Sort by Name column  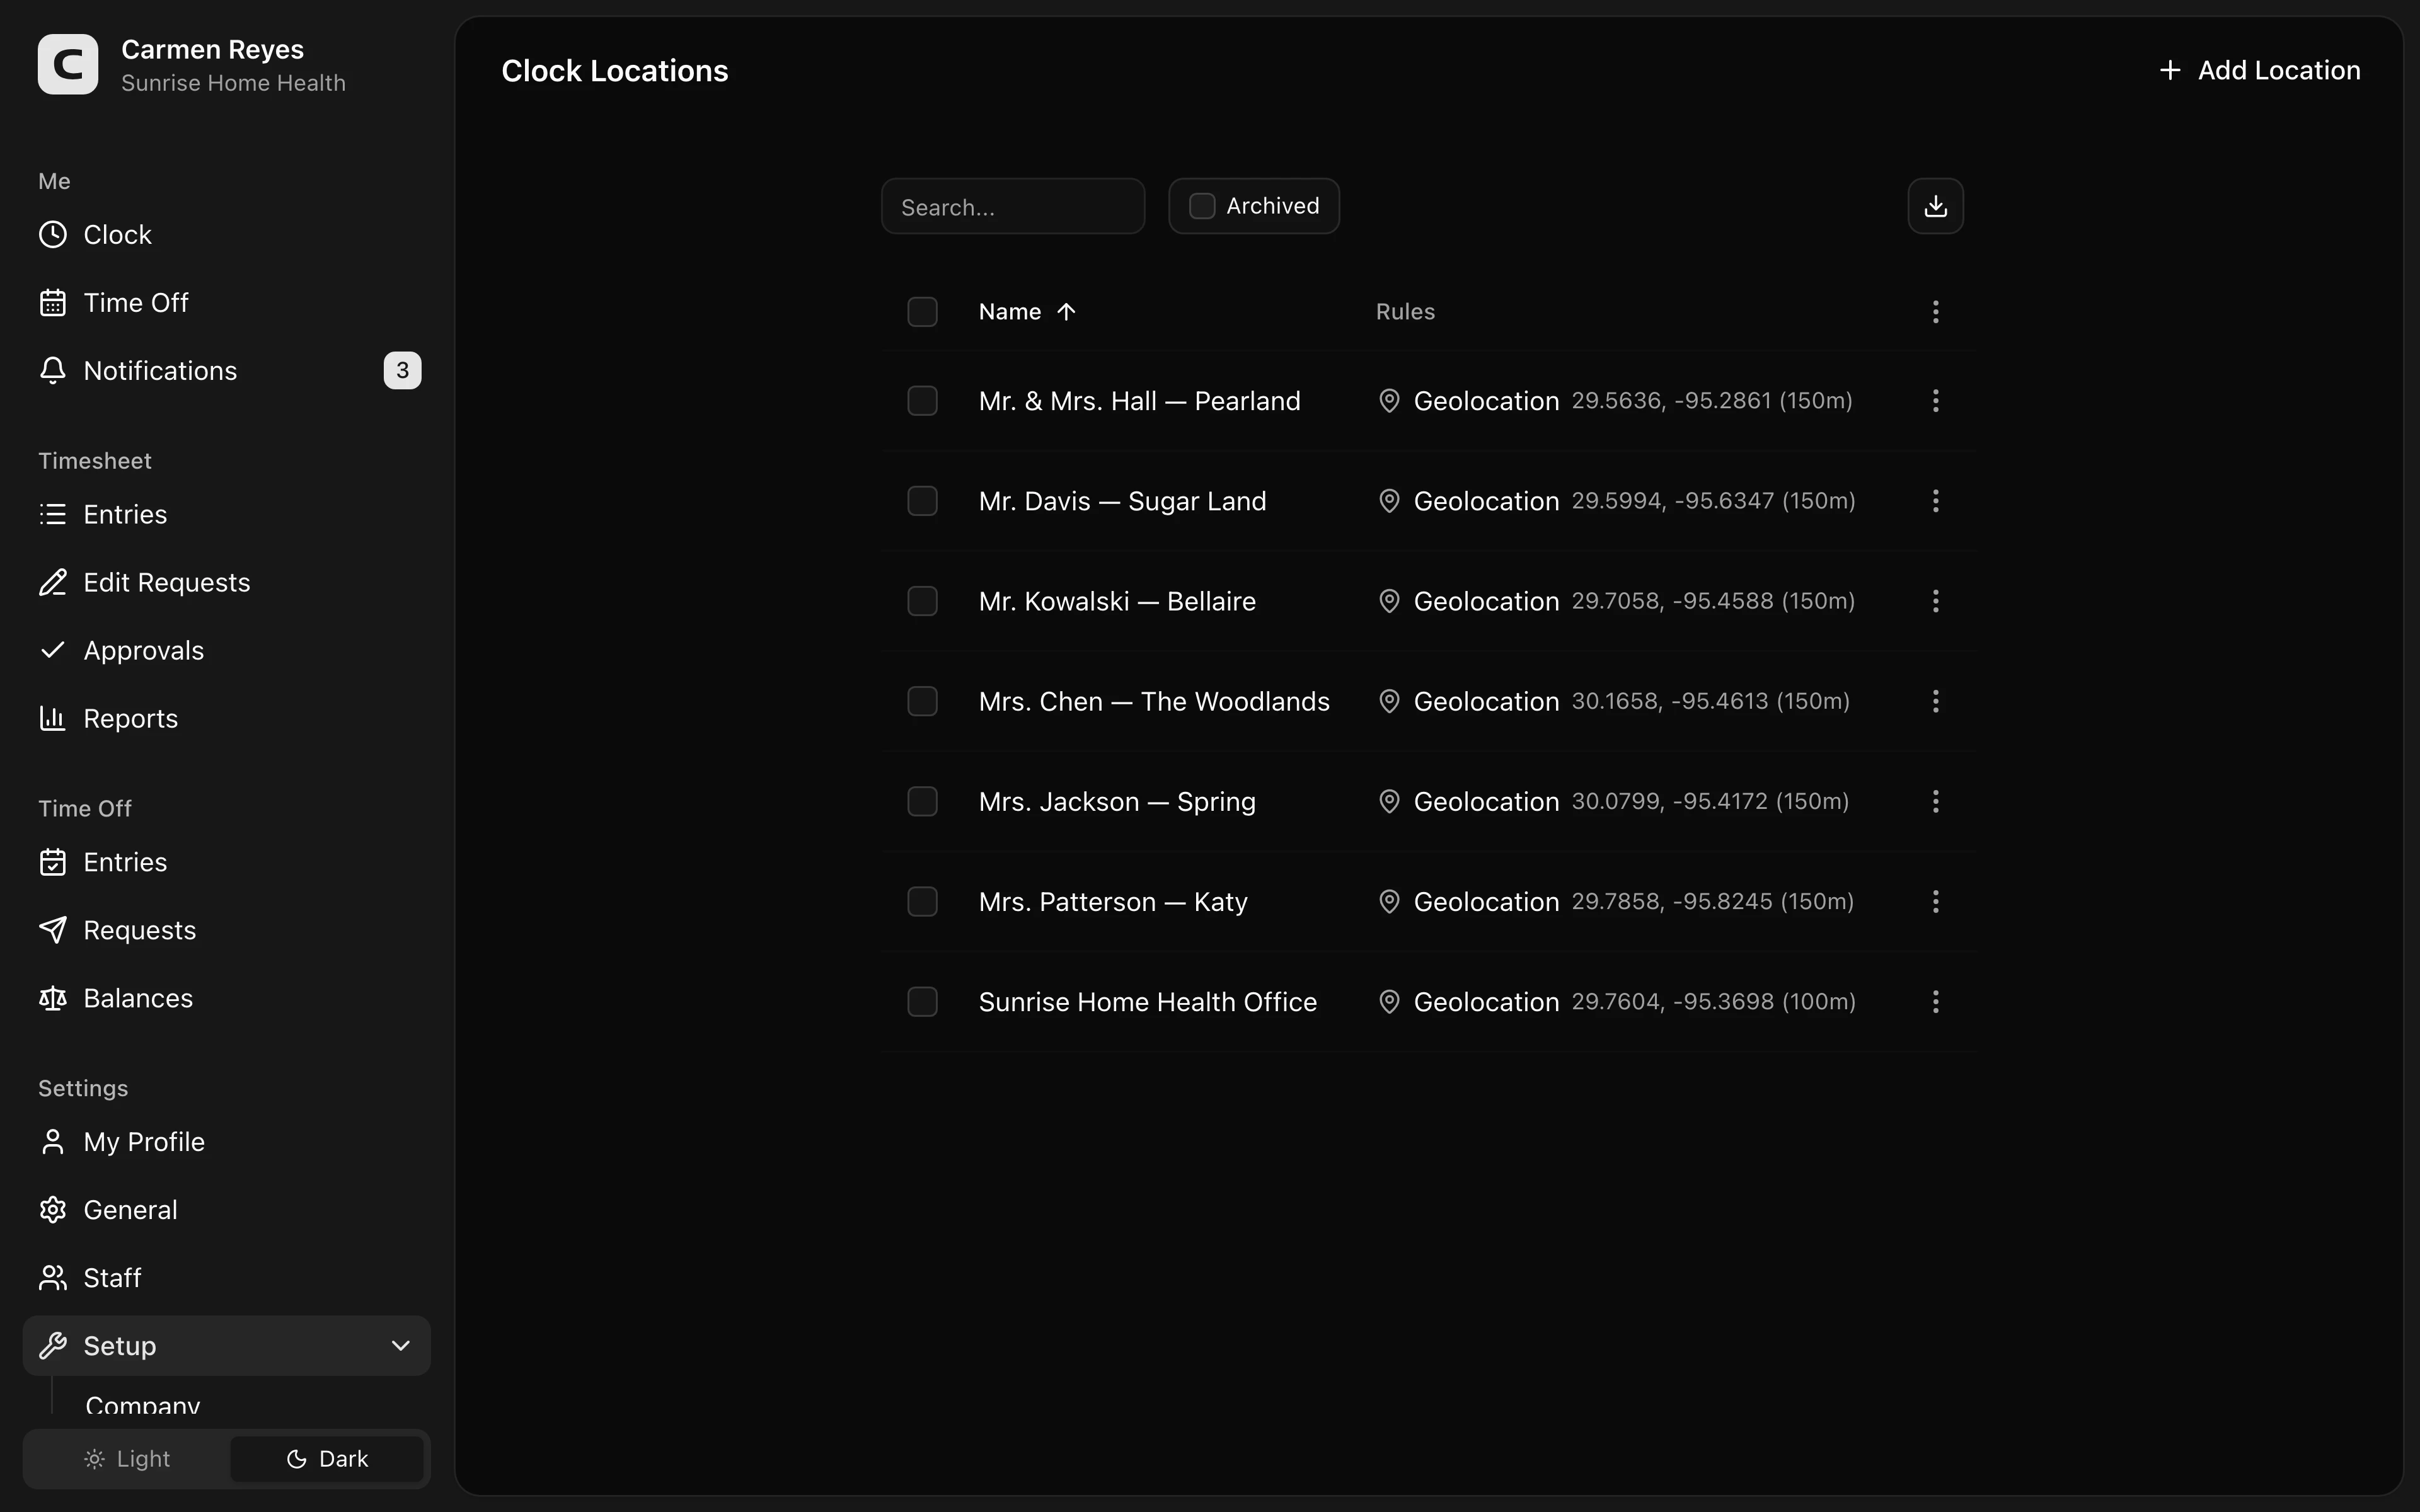point(1027,312)
